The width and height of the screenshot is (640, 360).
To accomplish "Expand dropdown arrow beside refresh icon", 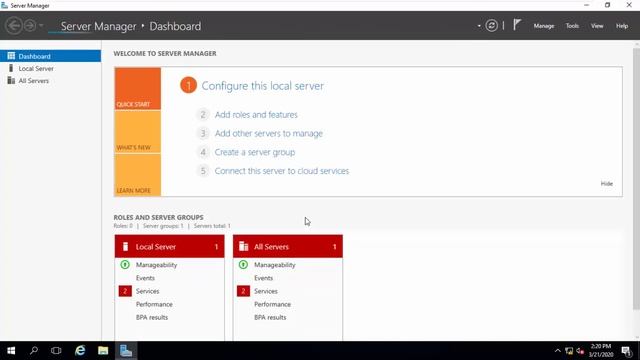I will [479, 26].
